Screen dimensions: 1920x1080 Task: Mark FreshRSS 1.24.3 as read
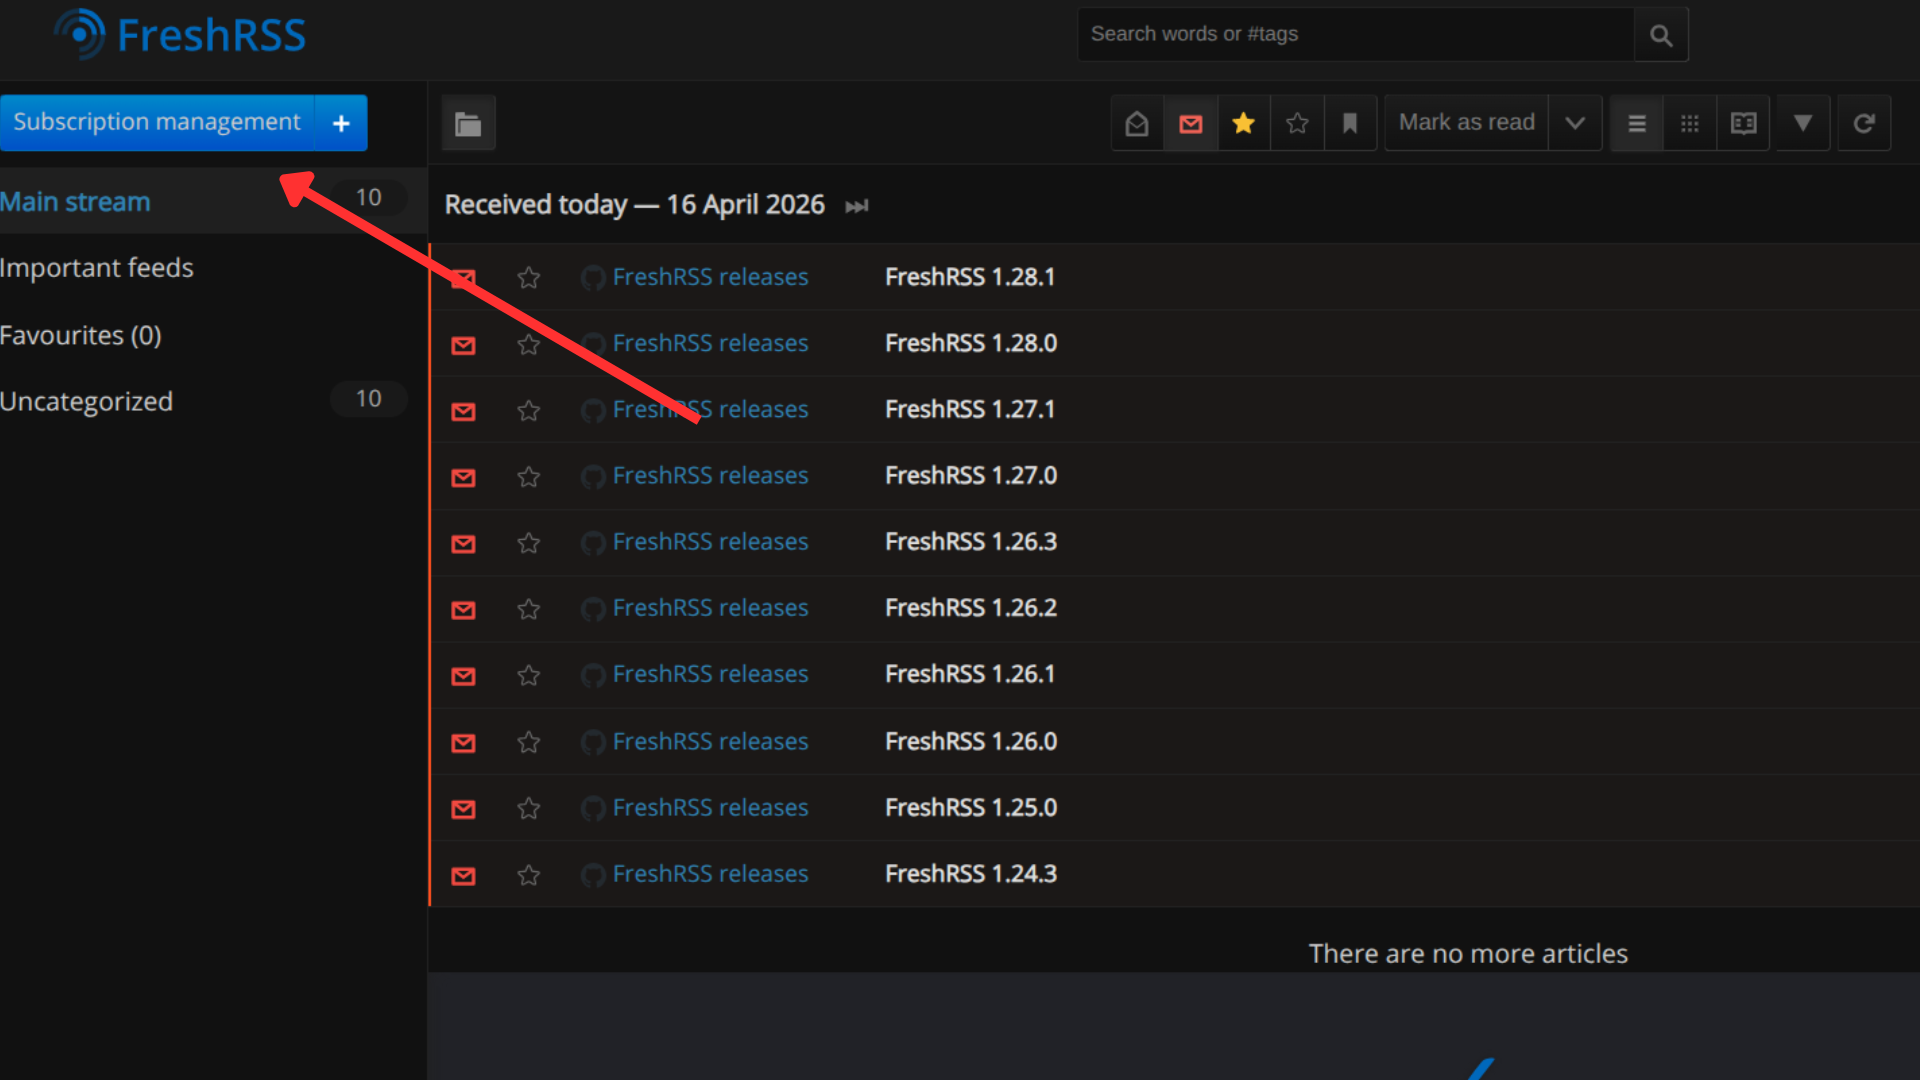pyautogui.click(x=463, y=875)
